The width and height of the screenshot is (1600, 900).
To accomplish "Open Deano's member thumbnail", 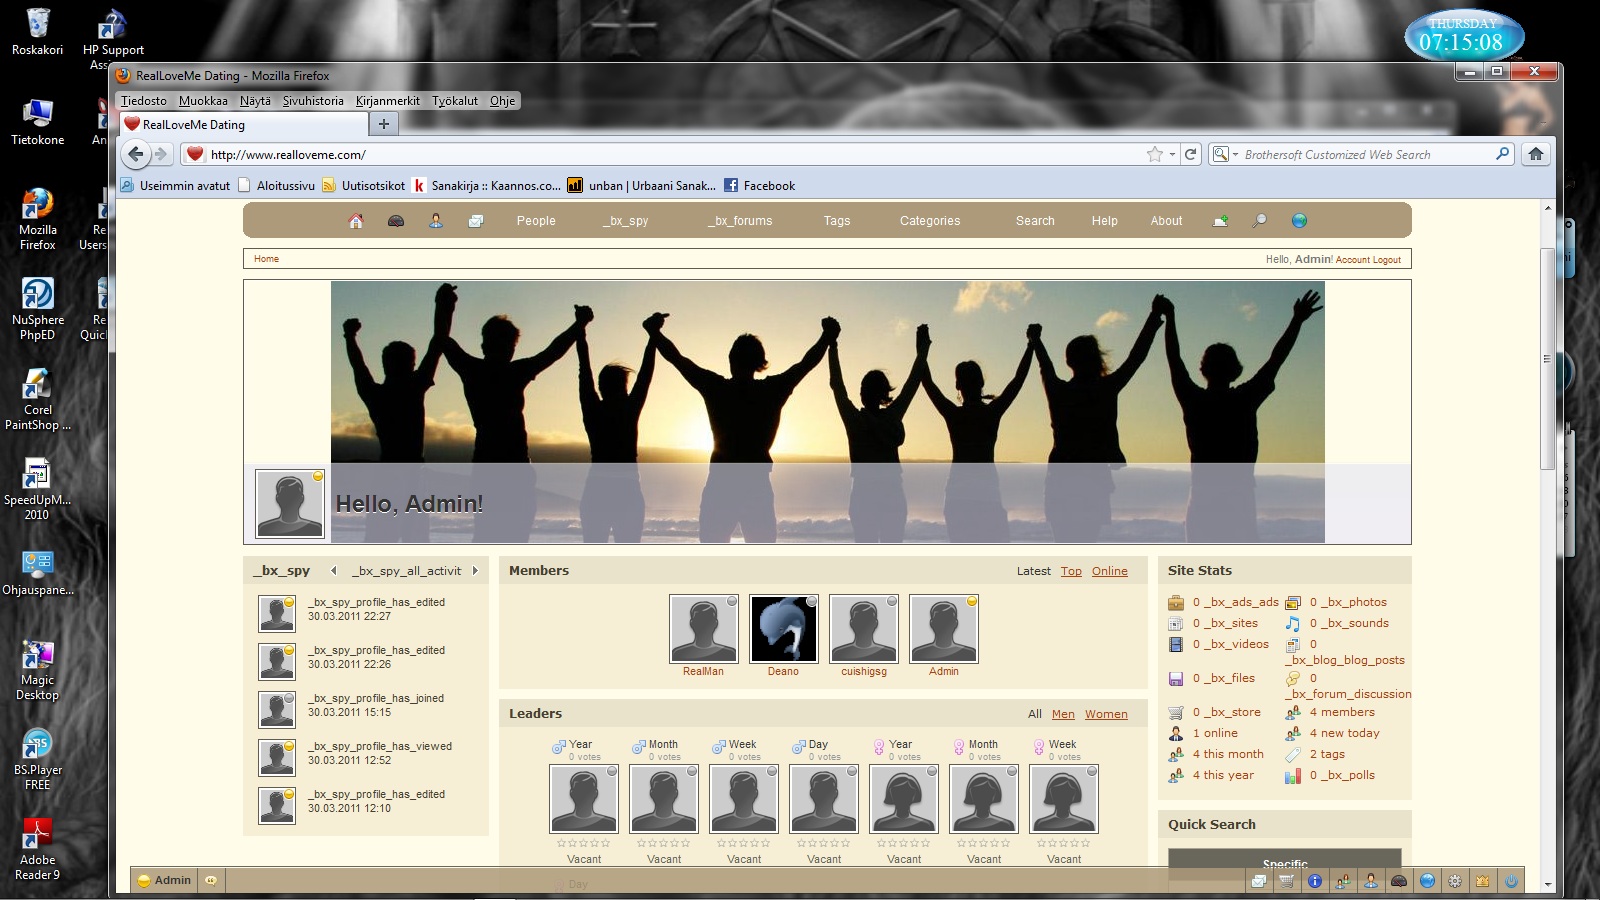I will tap(784, 629).
